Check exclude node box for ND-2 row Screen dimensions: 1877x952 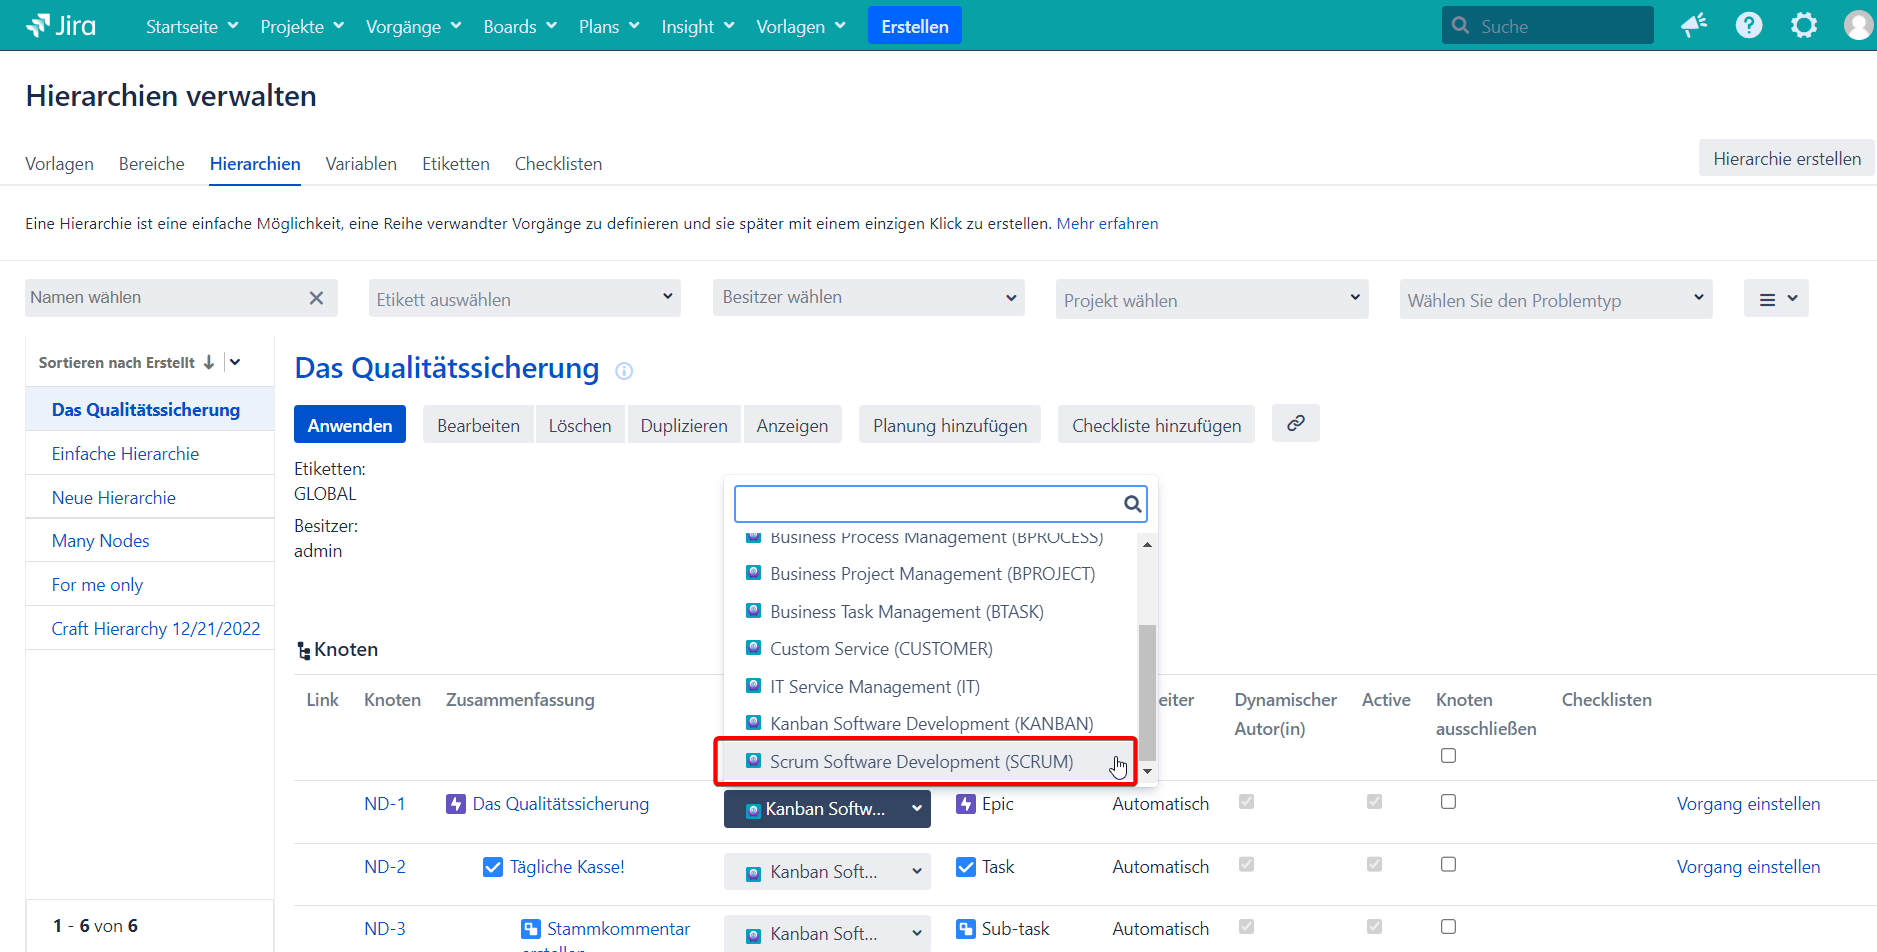pyautogui.click(x=1448, y=865)
